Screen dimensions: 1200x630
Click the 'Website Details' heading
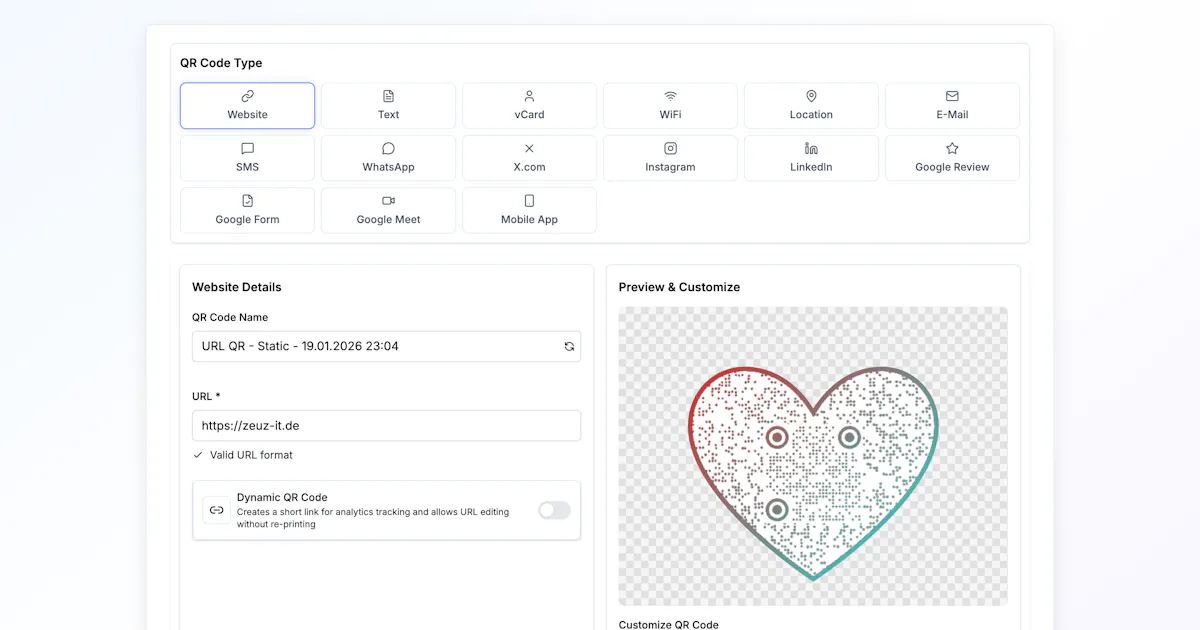[237, 287]
